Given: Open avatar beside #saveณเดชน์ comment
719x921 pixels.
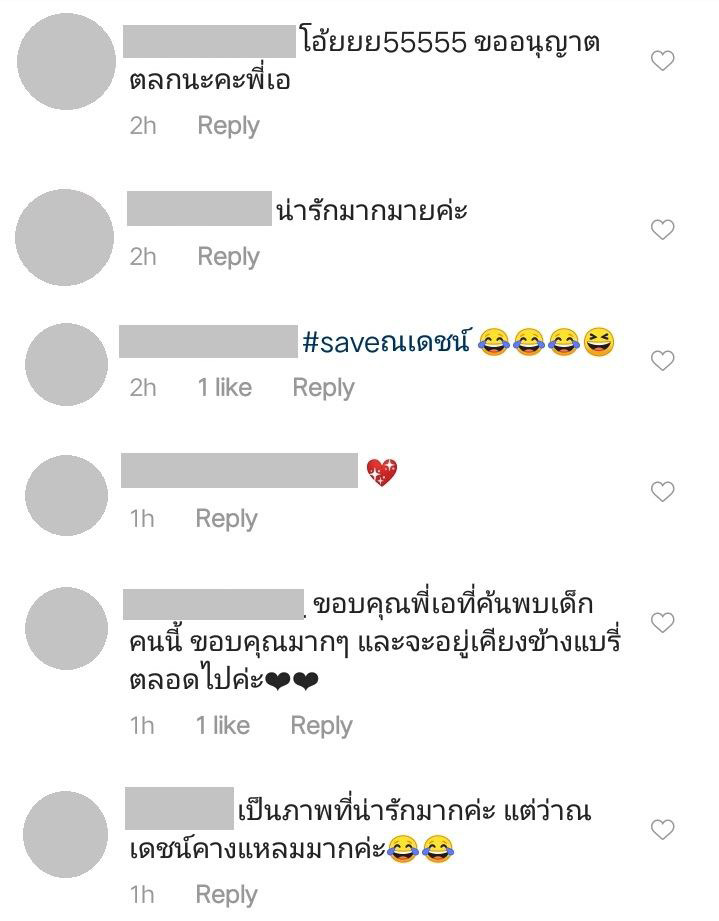Looking at the screenshot, I should pyautogui.click(x=66, y=364).
